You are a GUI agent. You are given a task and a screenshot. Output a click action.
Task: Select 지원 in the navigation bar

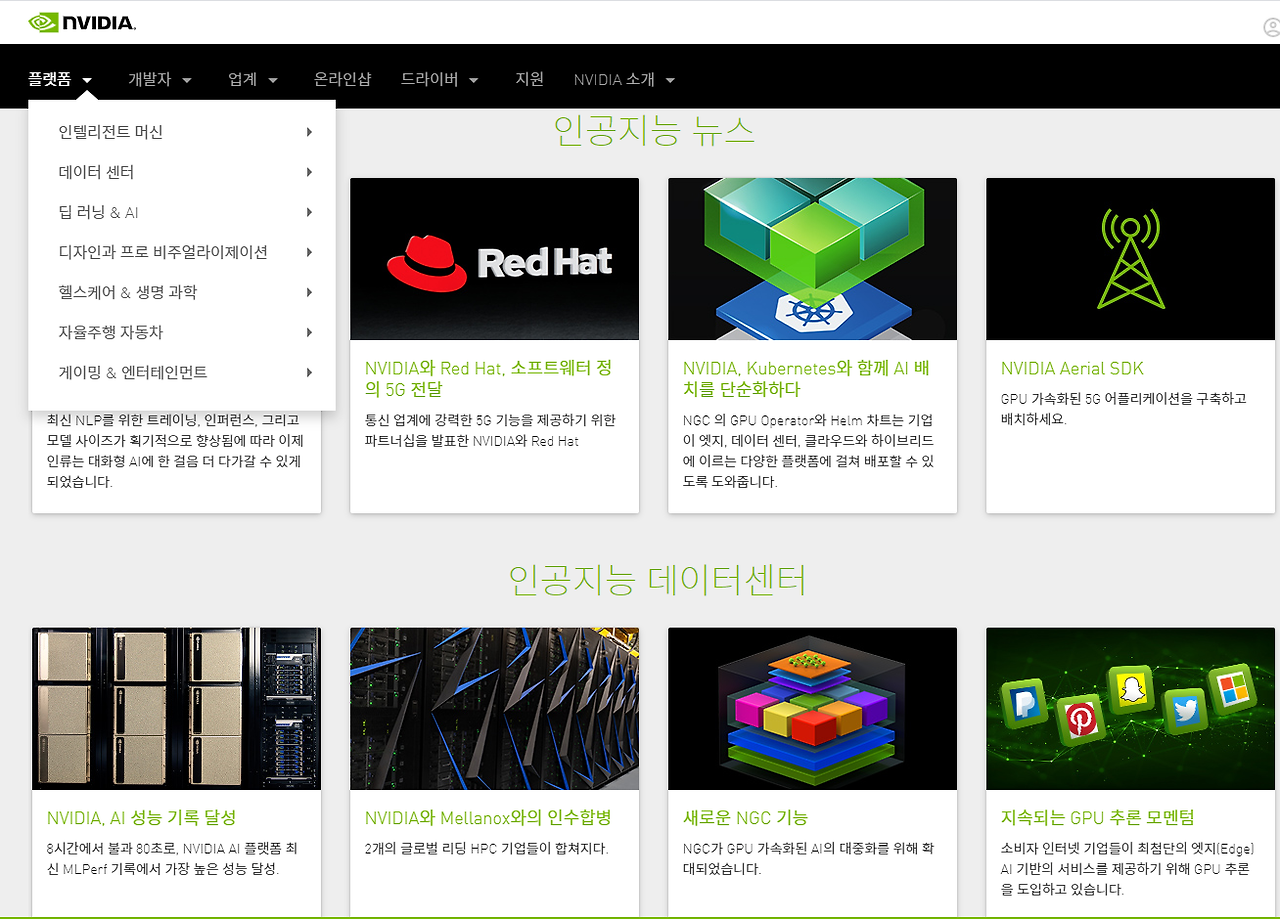[529, 79]
